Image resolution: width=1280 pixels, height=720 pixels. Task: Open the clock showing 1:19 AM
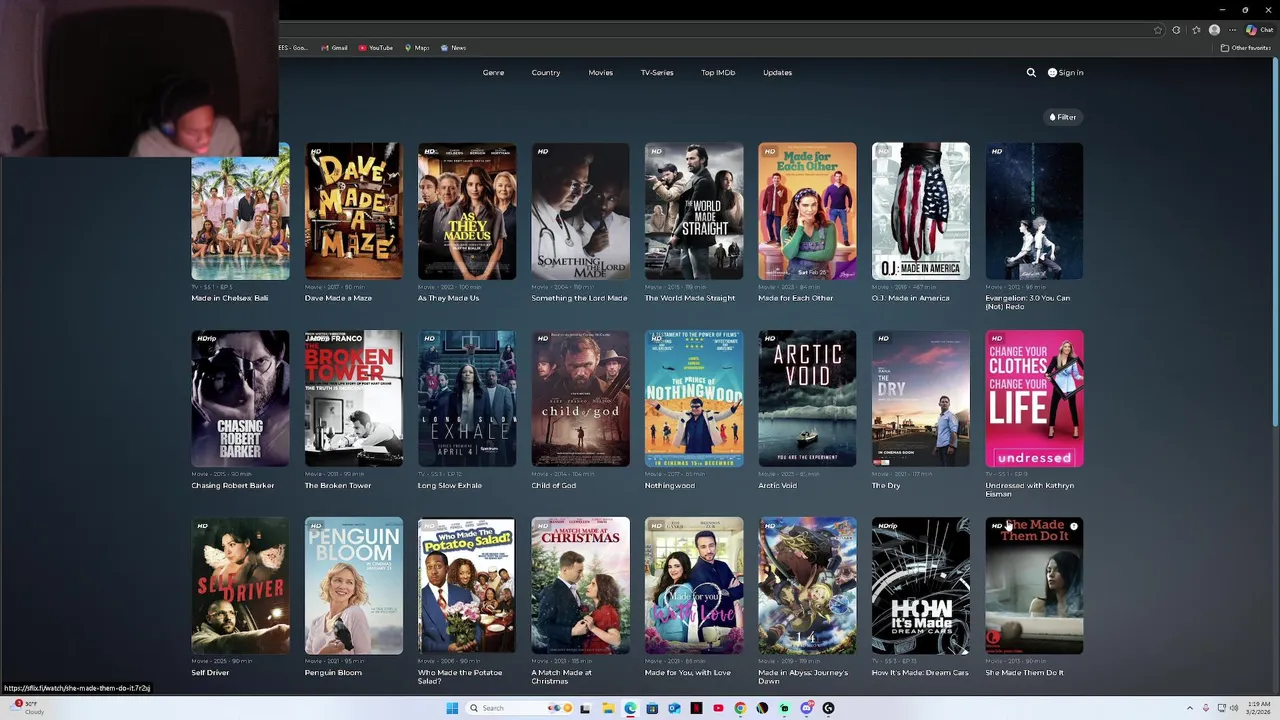pyautogui.click(x=1259, y=708)
